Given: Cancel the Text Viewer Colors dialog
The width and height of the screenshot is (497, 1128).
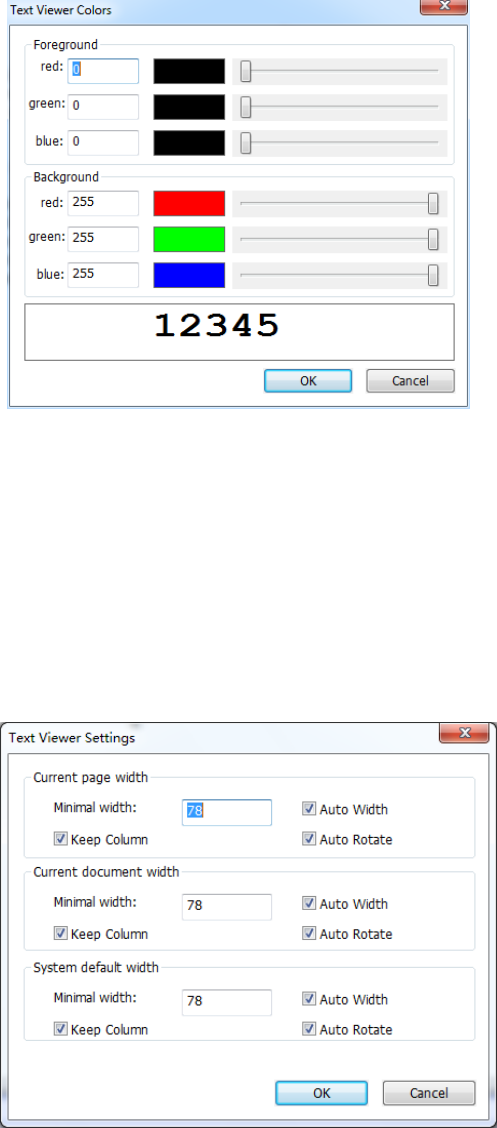Looking at the screenshot, I should tap(410, 381).
